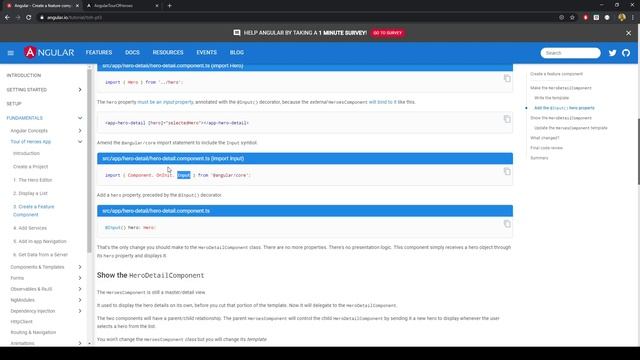This screenshot has height=360, width=640.
Task: Dismiss the survey banner with the X
Action: (x=628, y=33)
